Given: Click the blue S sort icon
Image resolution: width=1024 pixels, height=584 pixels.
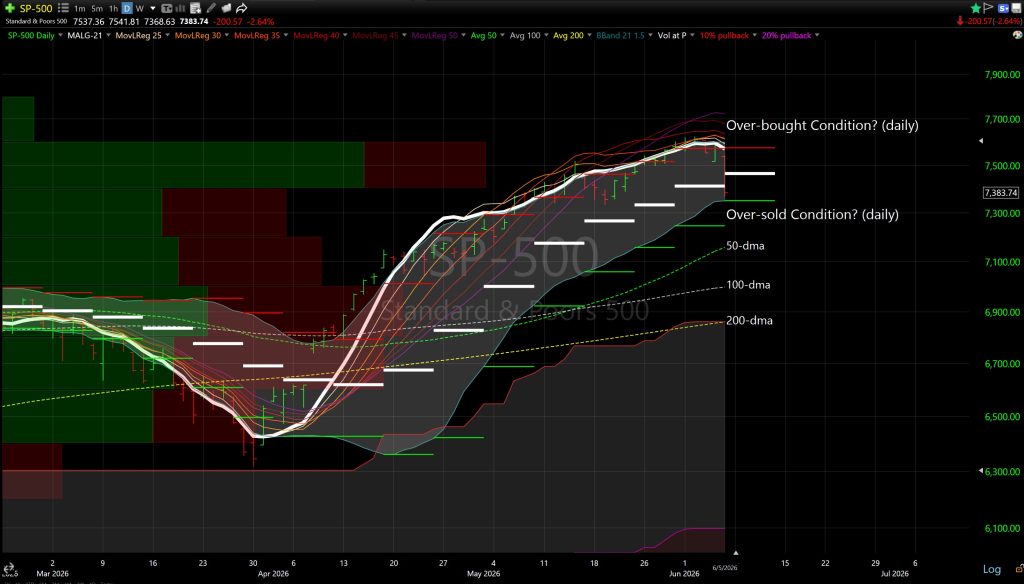Looking at the screenshot, I should tap(1003, 8).
